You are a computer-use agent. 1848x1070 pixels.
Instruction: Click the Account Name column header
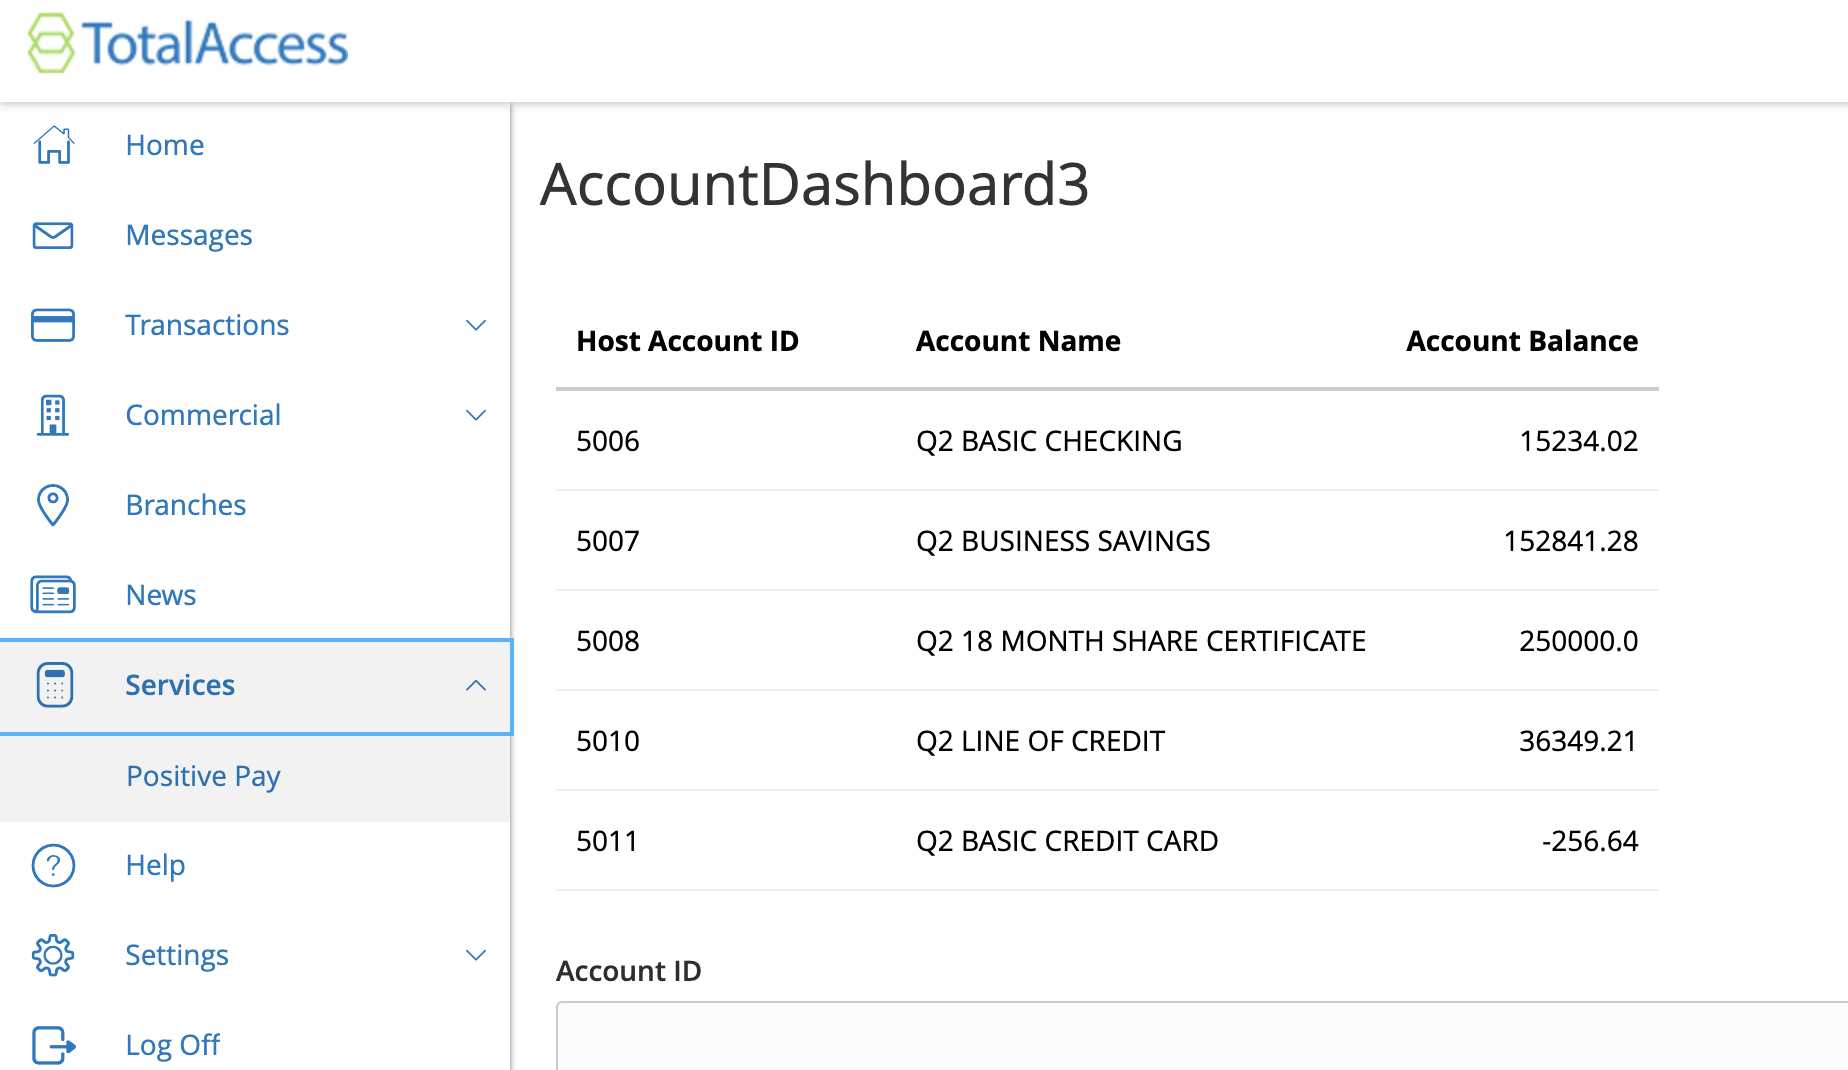coord(1018,341)
